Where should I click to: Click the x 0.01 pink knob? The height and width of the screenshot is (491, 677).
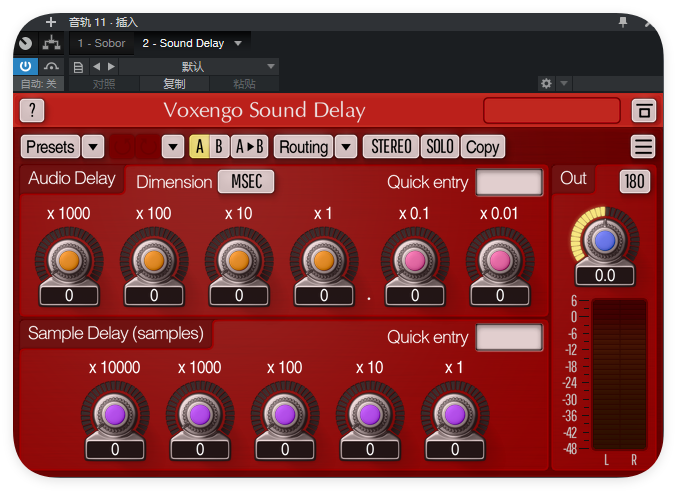(500, 260)
